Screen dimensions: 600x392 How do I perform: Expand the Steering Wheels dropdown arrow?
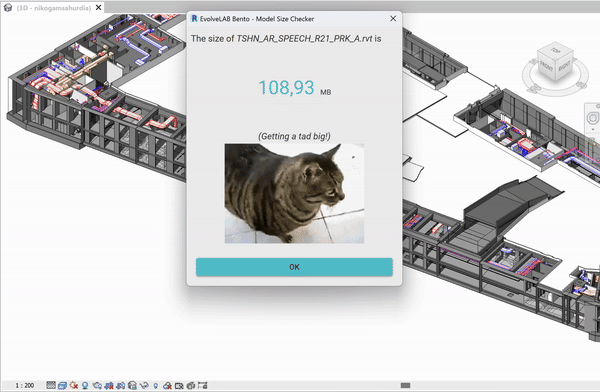[x=593, y=129]
